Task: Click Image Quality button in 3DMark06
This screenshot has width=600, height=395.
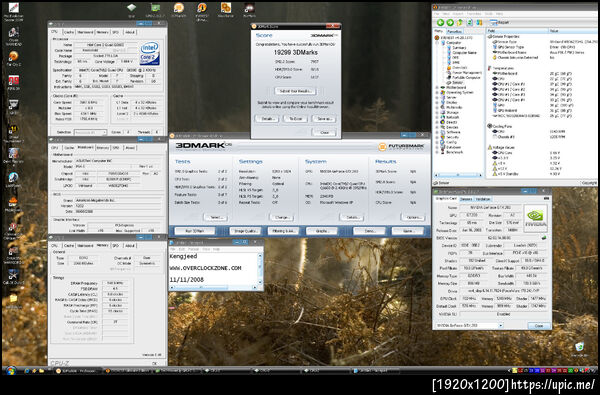Action: pyautogui.click(x=245, y=231)
